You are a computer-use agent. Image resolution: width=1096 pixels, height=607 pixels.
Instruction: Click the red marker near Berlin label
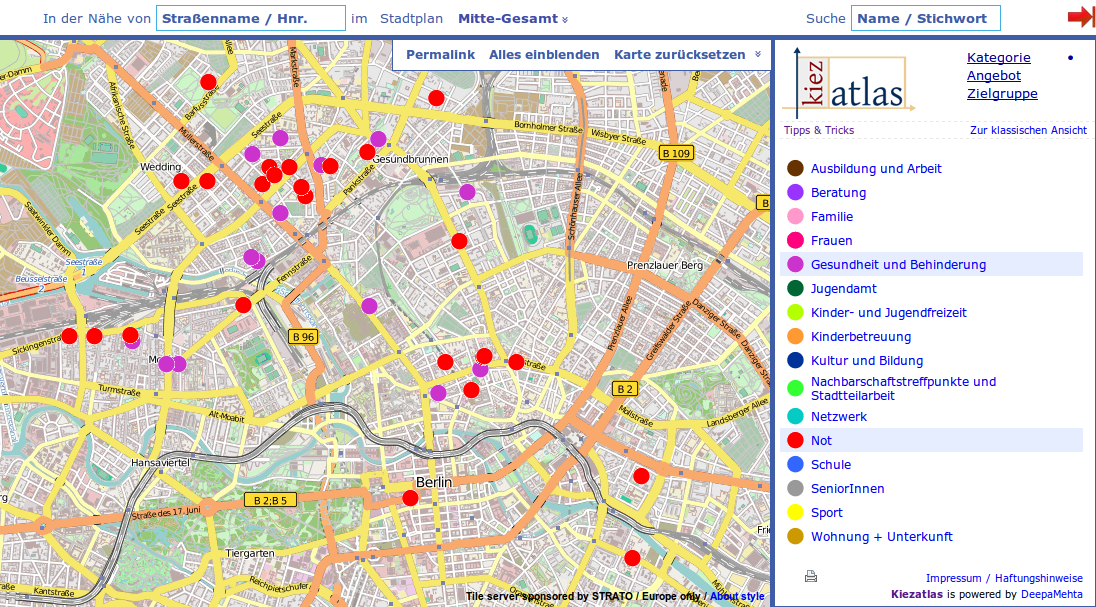point(410,498)
